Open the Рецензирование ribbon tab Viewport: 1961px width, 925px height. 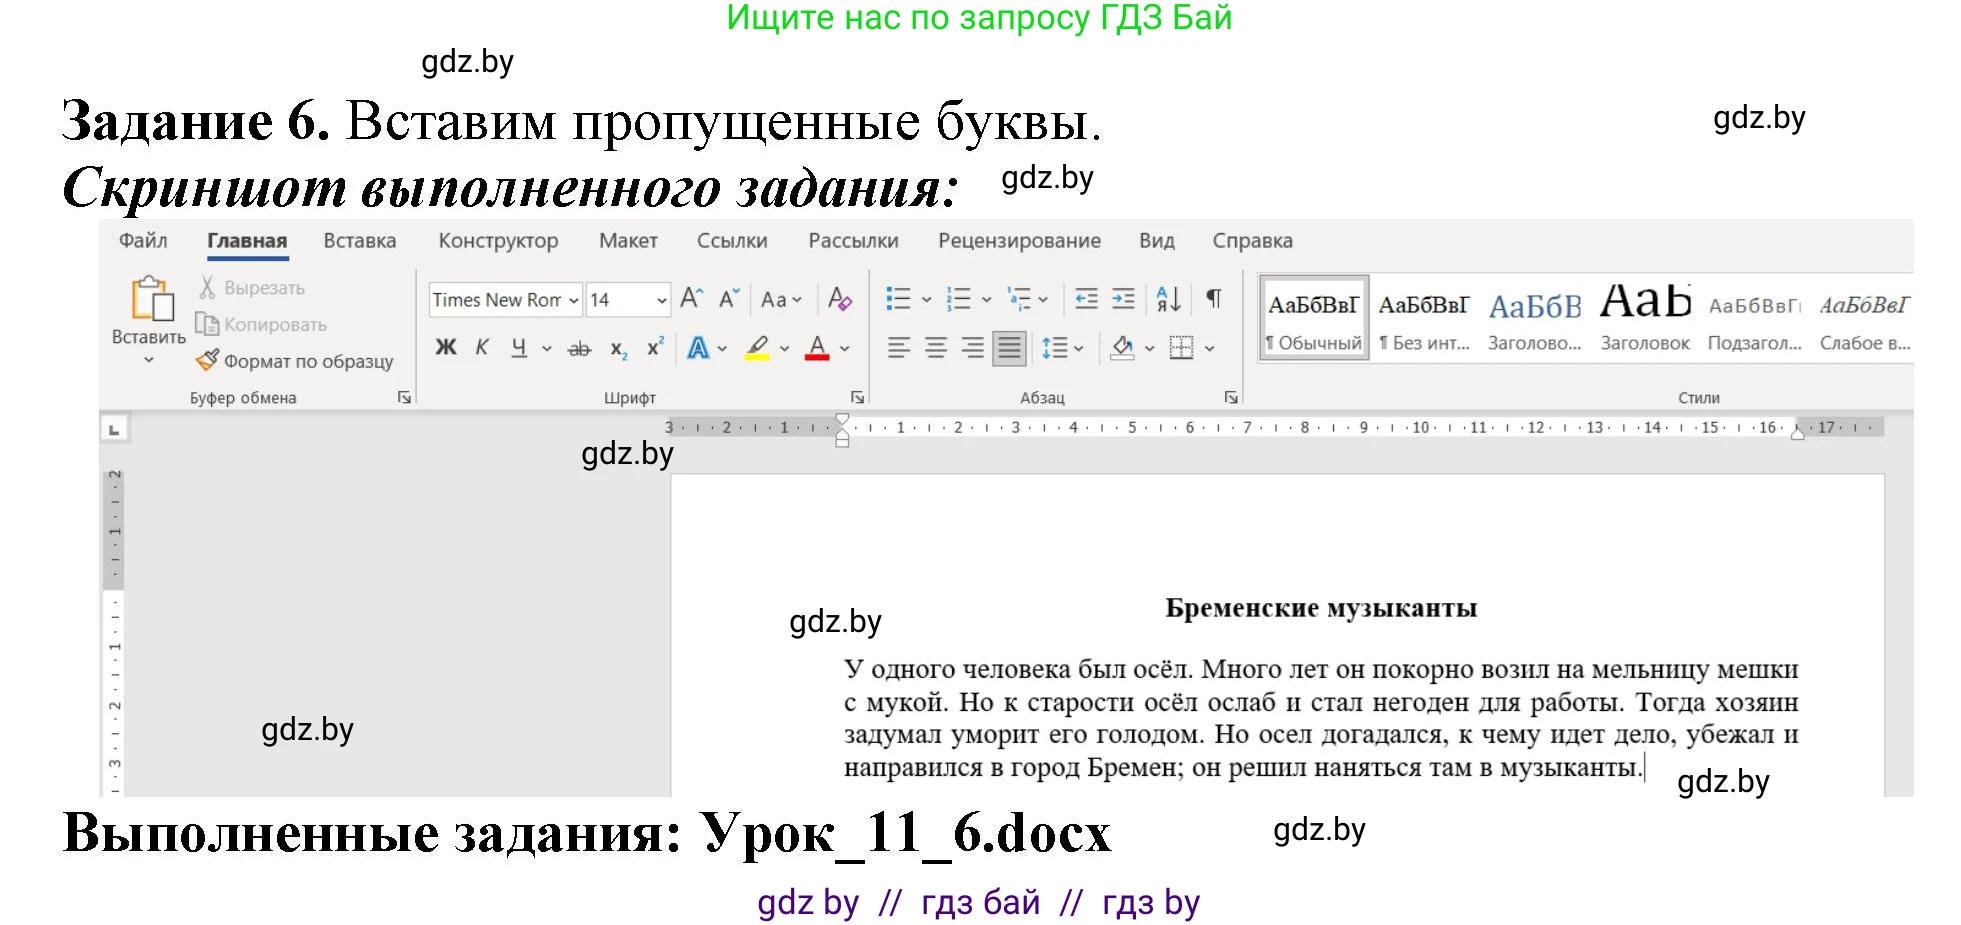[1019, 240]
